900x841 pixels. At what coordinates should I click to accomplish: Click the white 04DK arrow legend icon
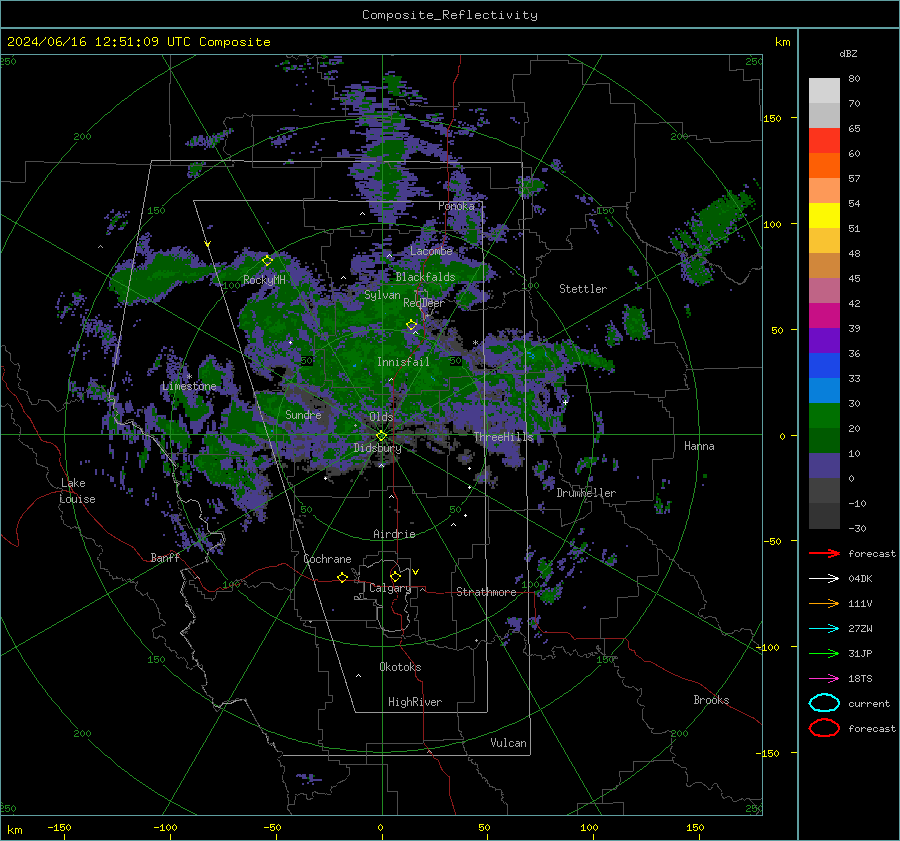pyautogui.click(x=824, y=579)
